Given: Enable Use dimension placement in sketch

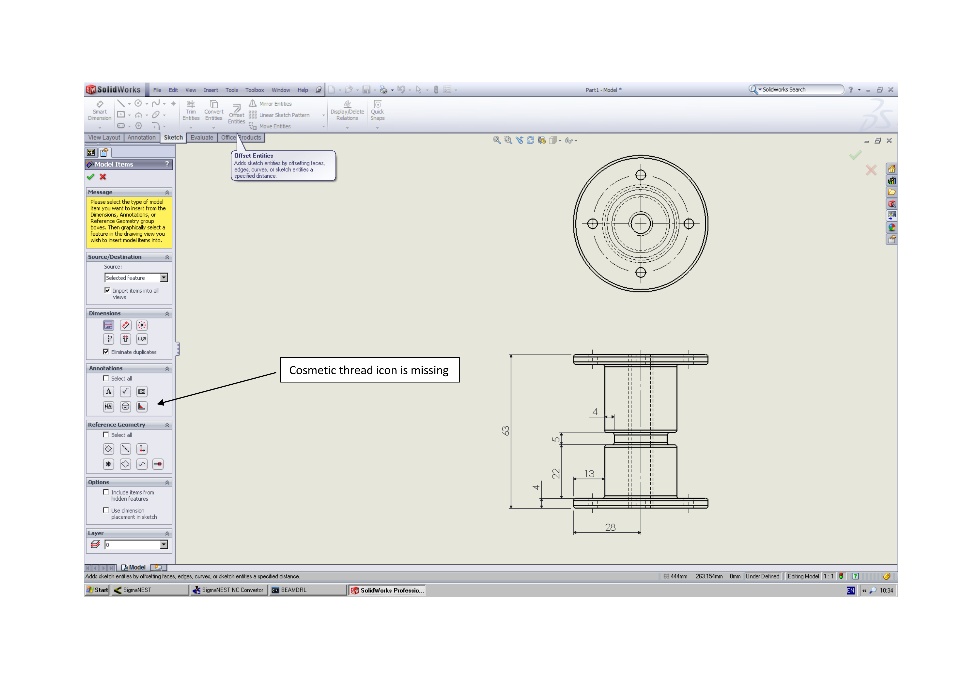Looking at the screenshot, I should click(106, 510).
